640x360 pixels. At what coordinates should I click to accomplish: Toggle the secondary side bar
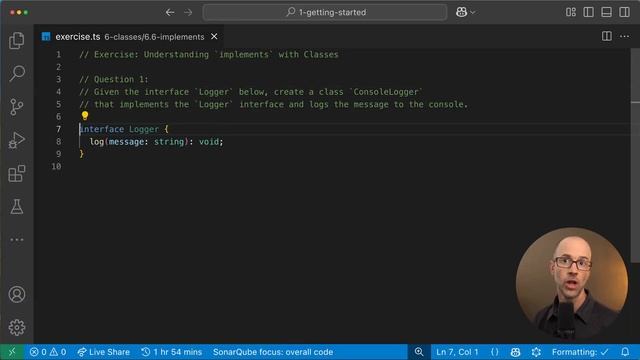(x=624, y=12)
